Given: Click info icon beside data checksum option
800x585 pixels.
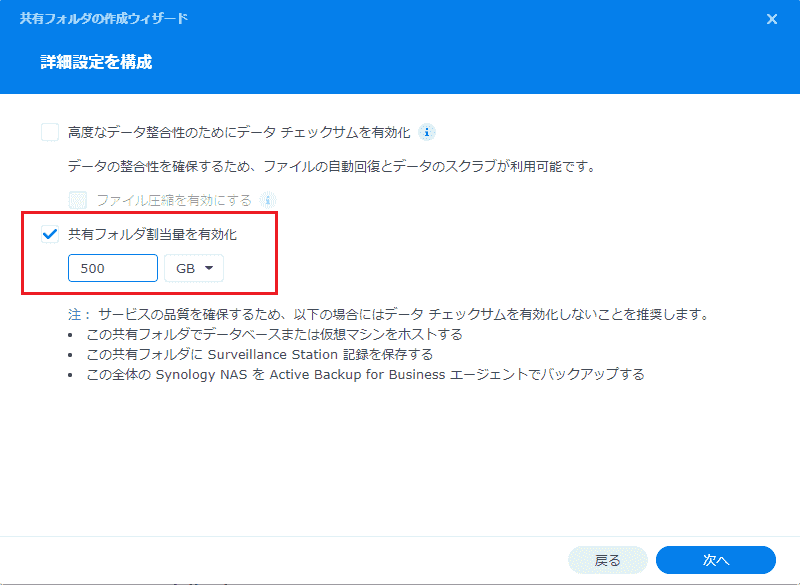Looking at the screenshot, I should (x=427, y=133).
